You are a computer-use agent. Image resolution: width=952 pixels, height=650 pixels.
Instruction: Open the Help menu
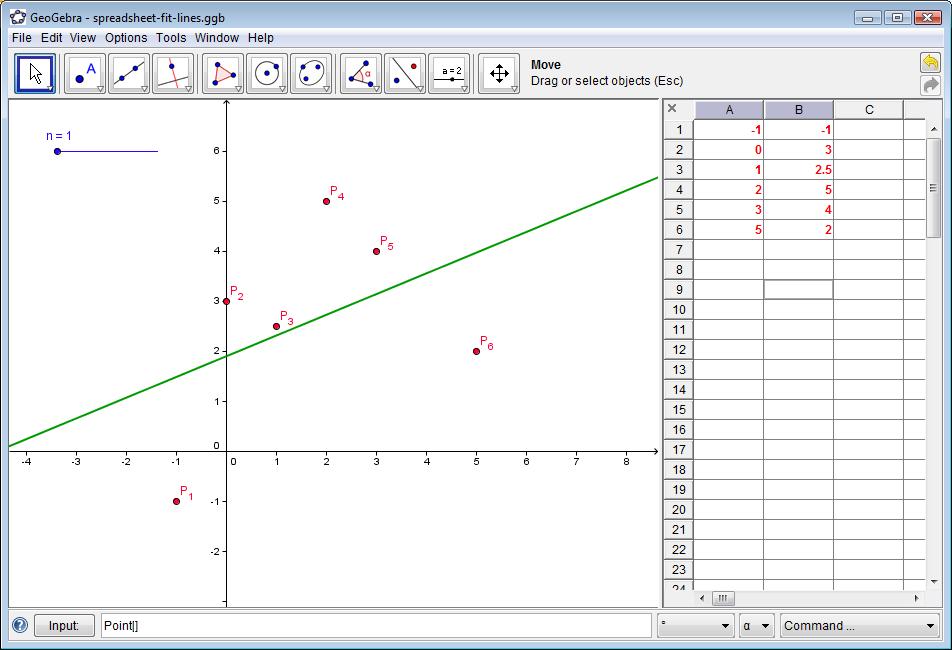tap(261, 38)
